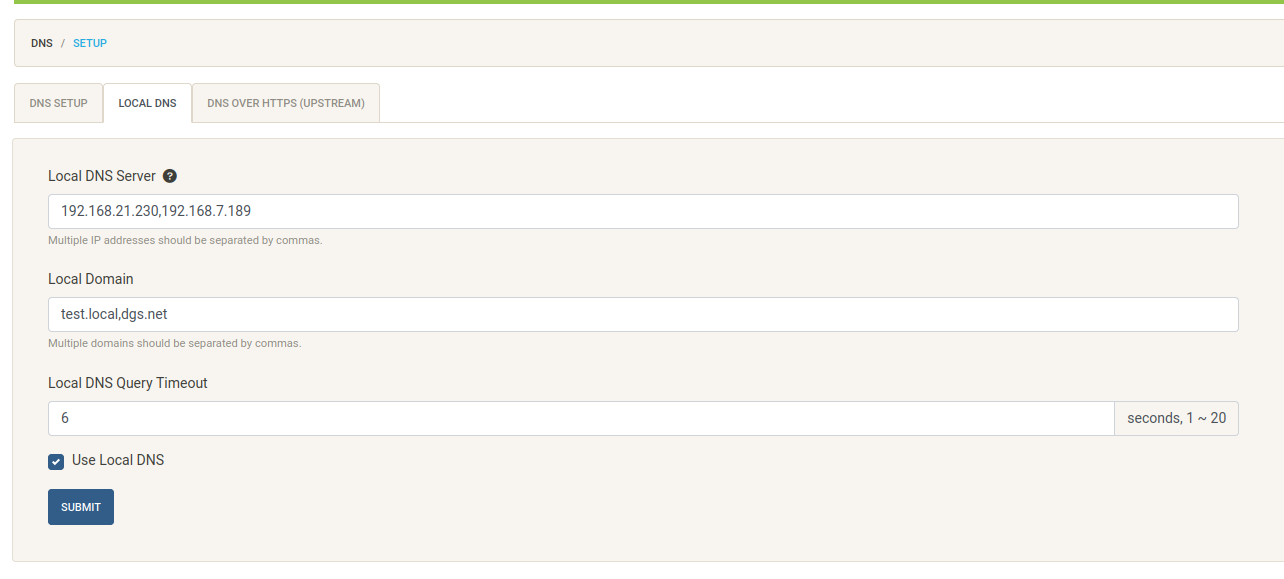Switch to the DNS Setup tab
This screenshot has width=1284, height=579.
[58, 103]
